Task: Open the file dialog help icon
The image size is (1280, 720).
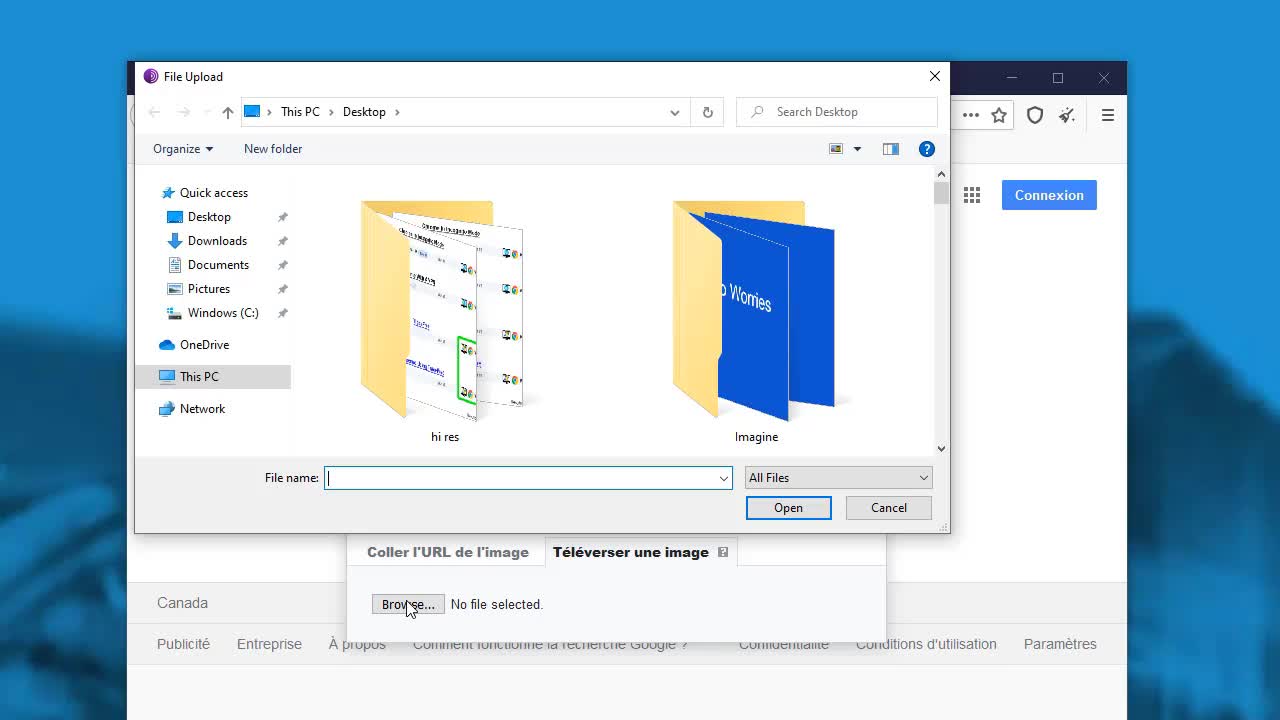Action: coord(927,149)
